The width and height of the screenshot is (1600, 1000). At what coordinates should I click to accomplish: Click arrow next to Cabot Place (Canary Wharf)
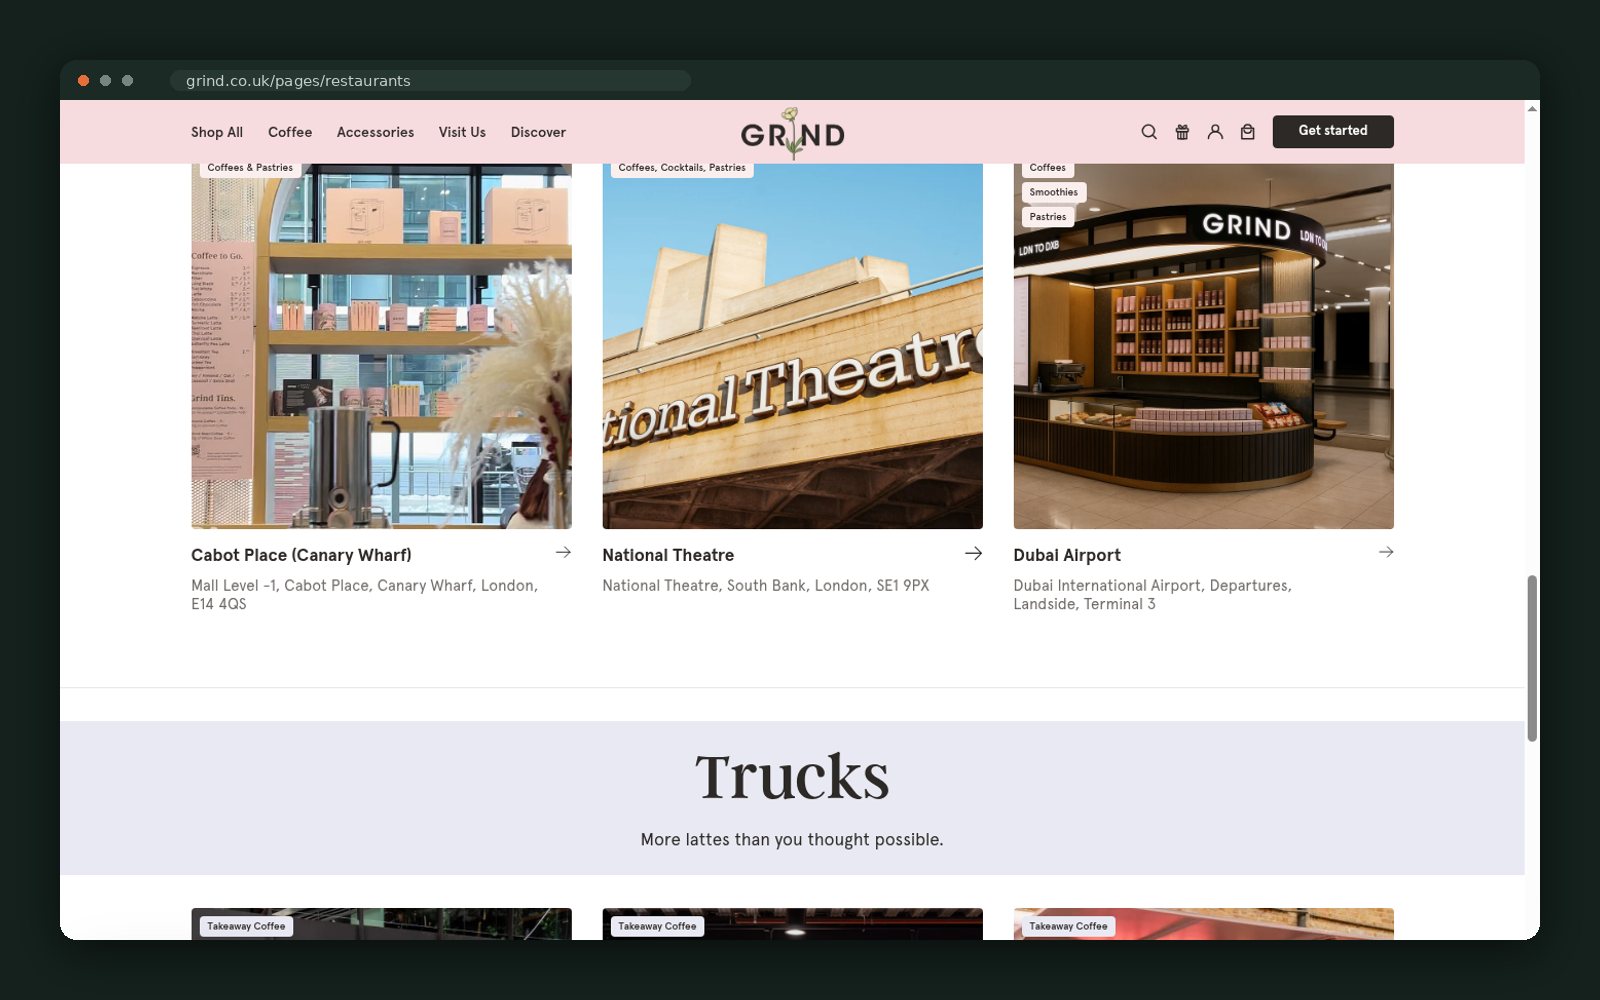(563, 552)
